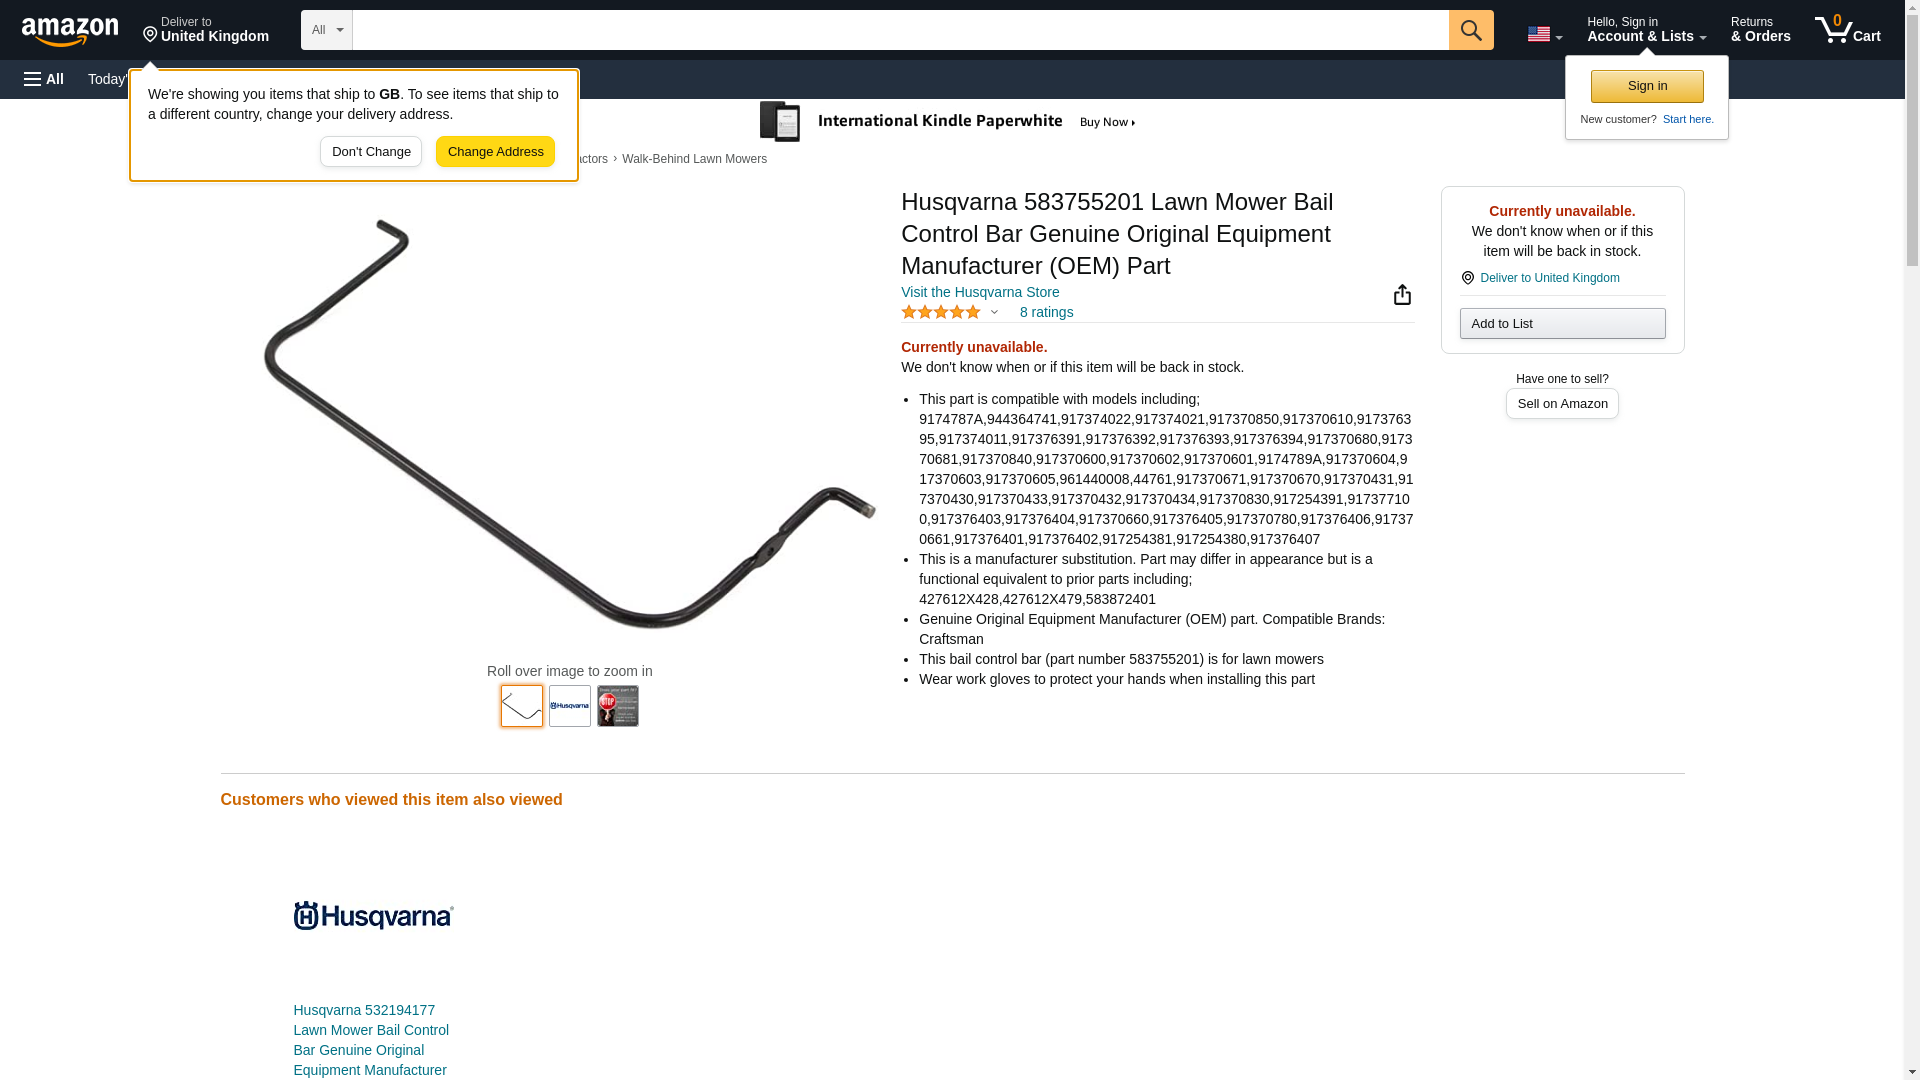Click into the search text field
The height and width of the screenshot is (1080, 1920).
(x=900, y=30)
